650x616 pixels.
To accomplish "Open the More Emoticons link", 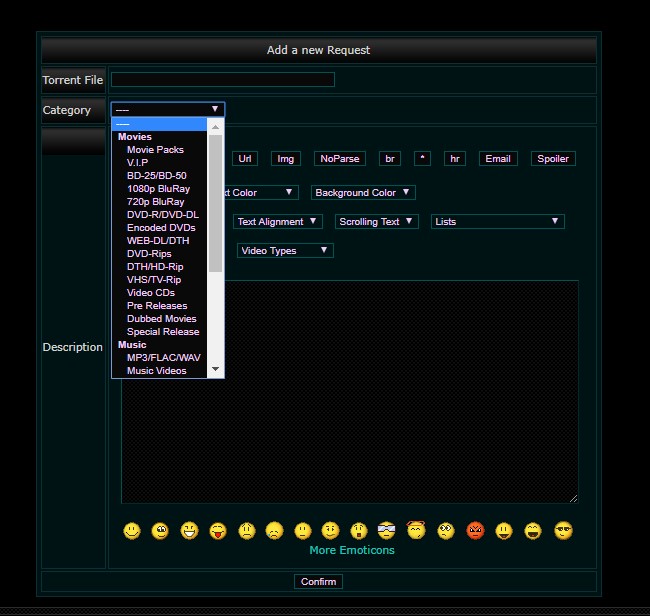I will click(352, 550).
